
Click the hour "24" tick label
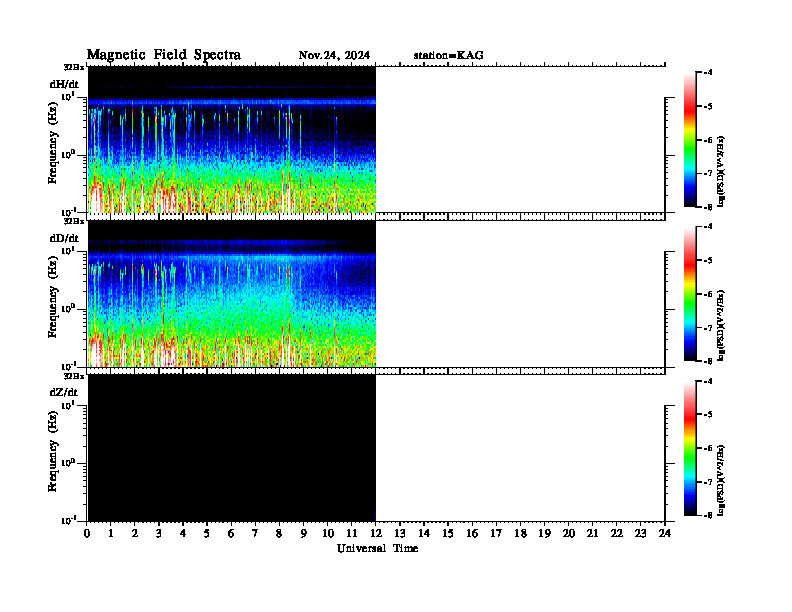coord(665,533)
